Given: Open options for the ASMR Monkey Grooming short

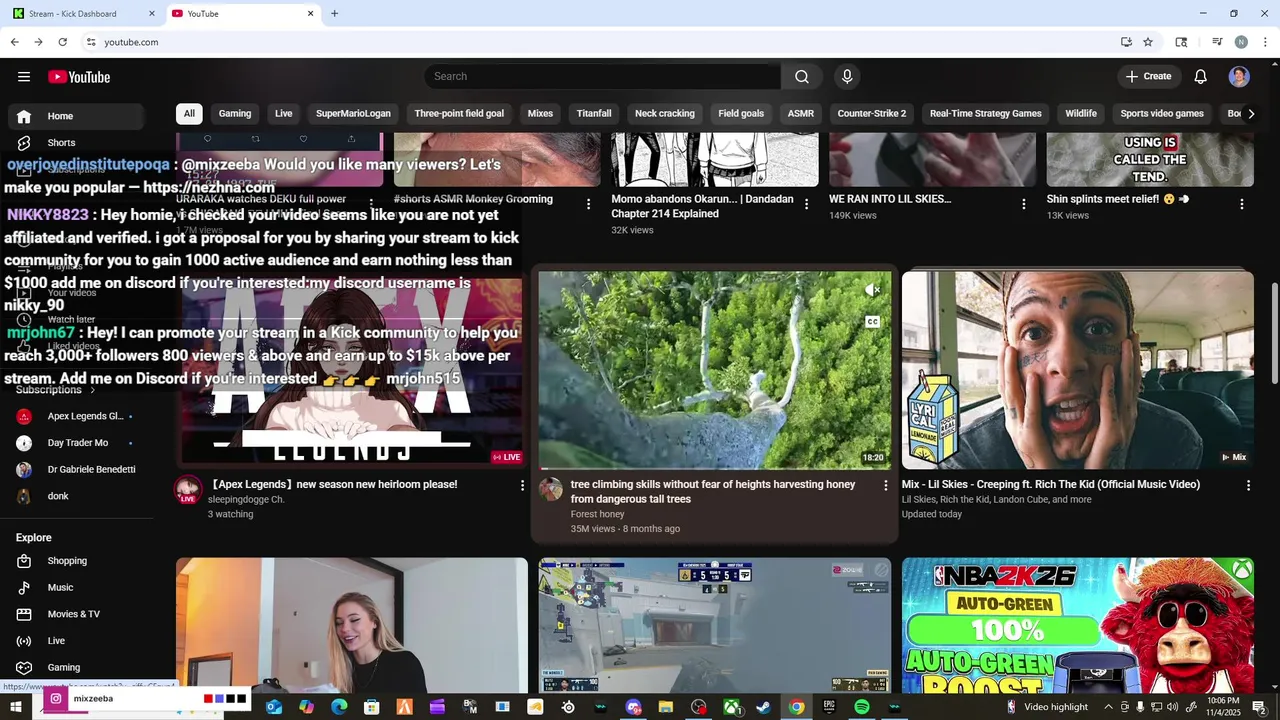Looking at the screenshot, I should 588,204.
